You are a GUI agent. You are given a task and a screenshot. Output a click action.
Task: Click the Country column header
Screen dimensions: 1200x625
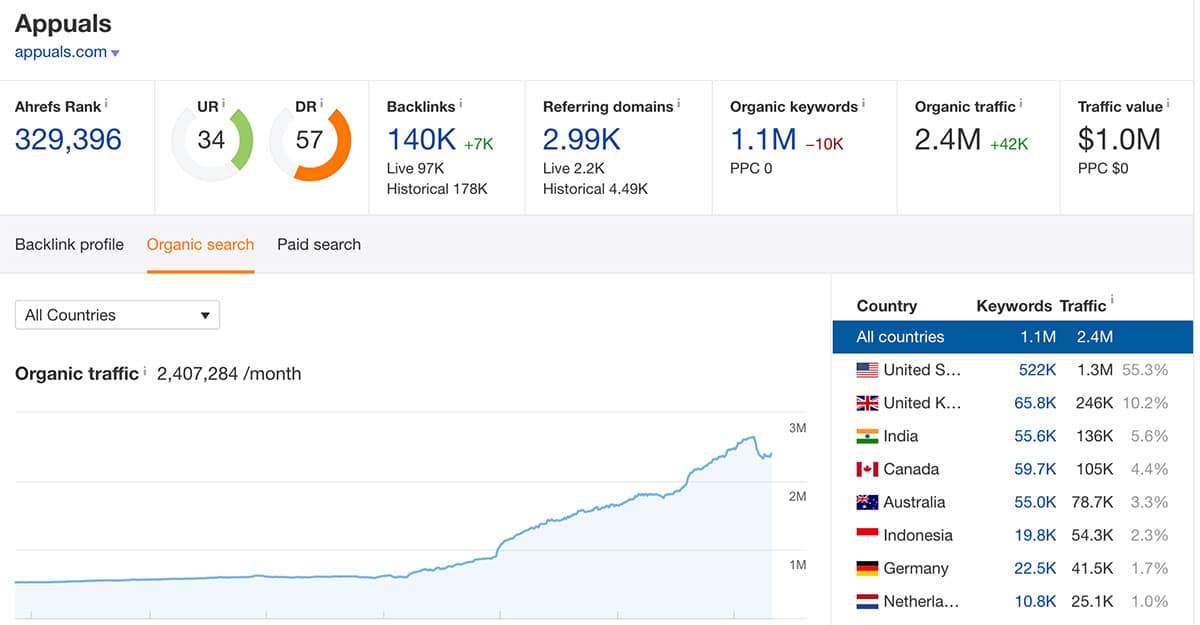click(x=887, y=306)
